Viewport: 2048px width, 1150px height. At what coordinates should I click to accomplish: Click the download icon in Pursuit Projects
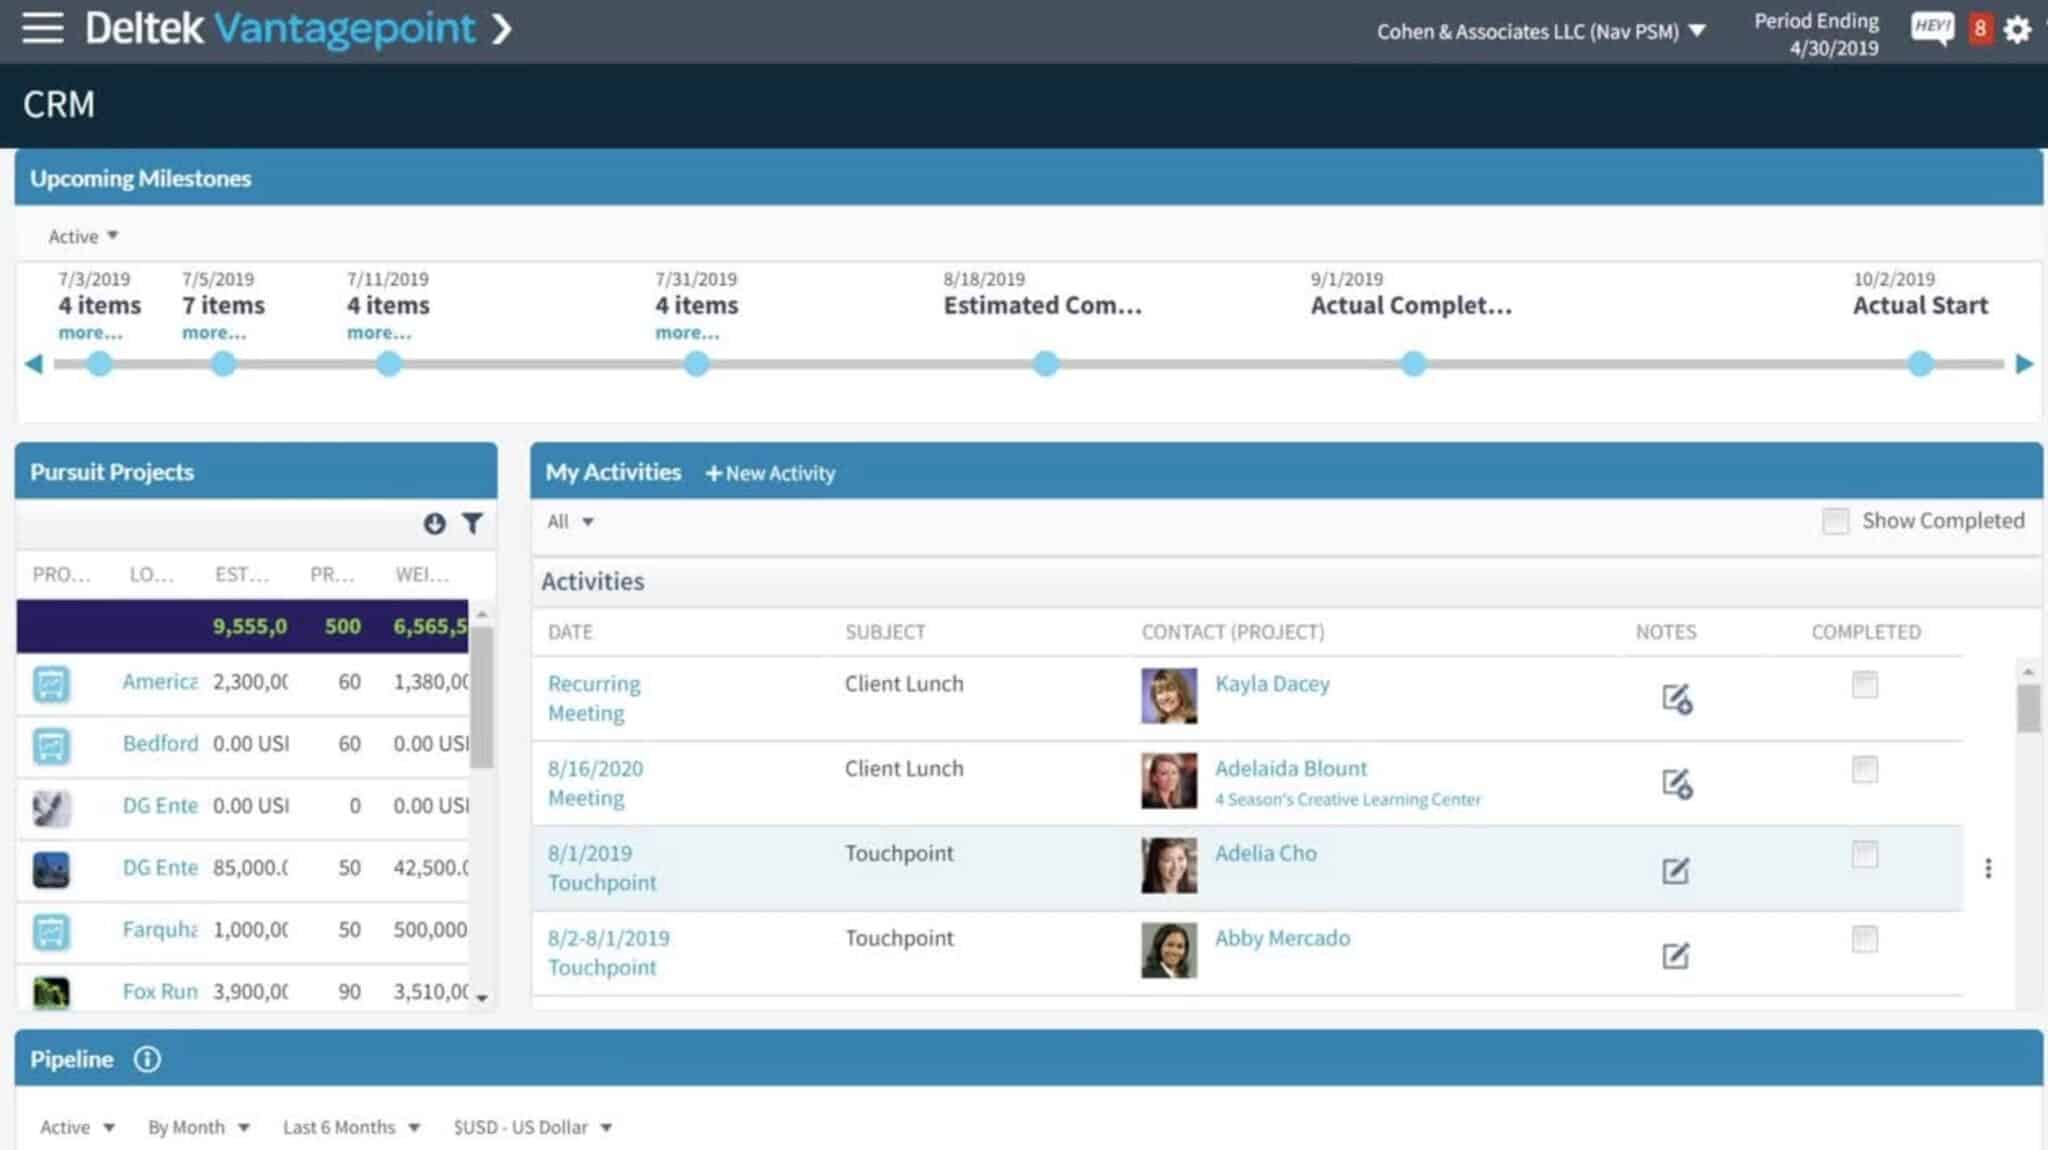coord(434,523)
